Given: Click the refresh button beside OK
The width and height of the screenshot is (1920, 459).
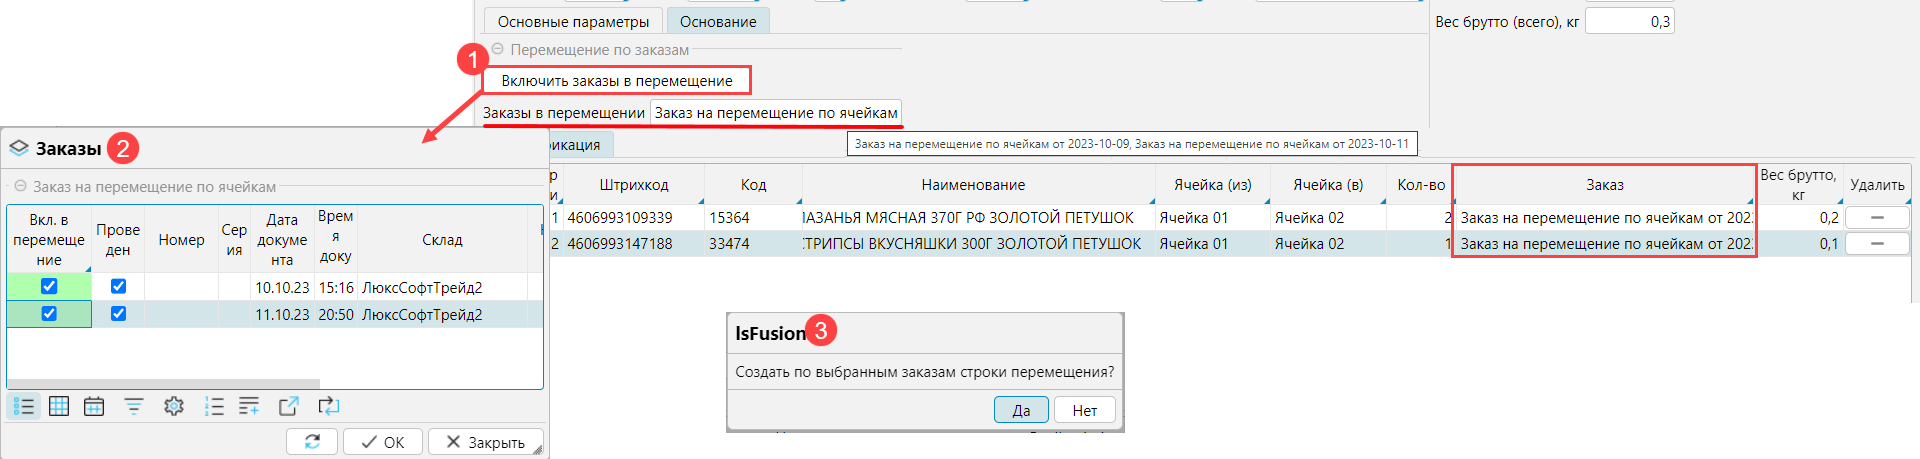Looking at the screenshot, I should [312, 442].
